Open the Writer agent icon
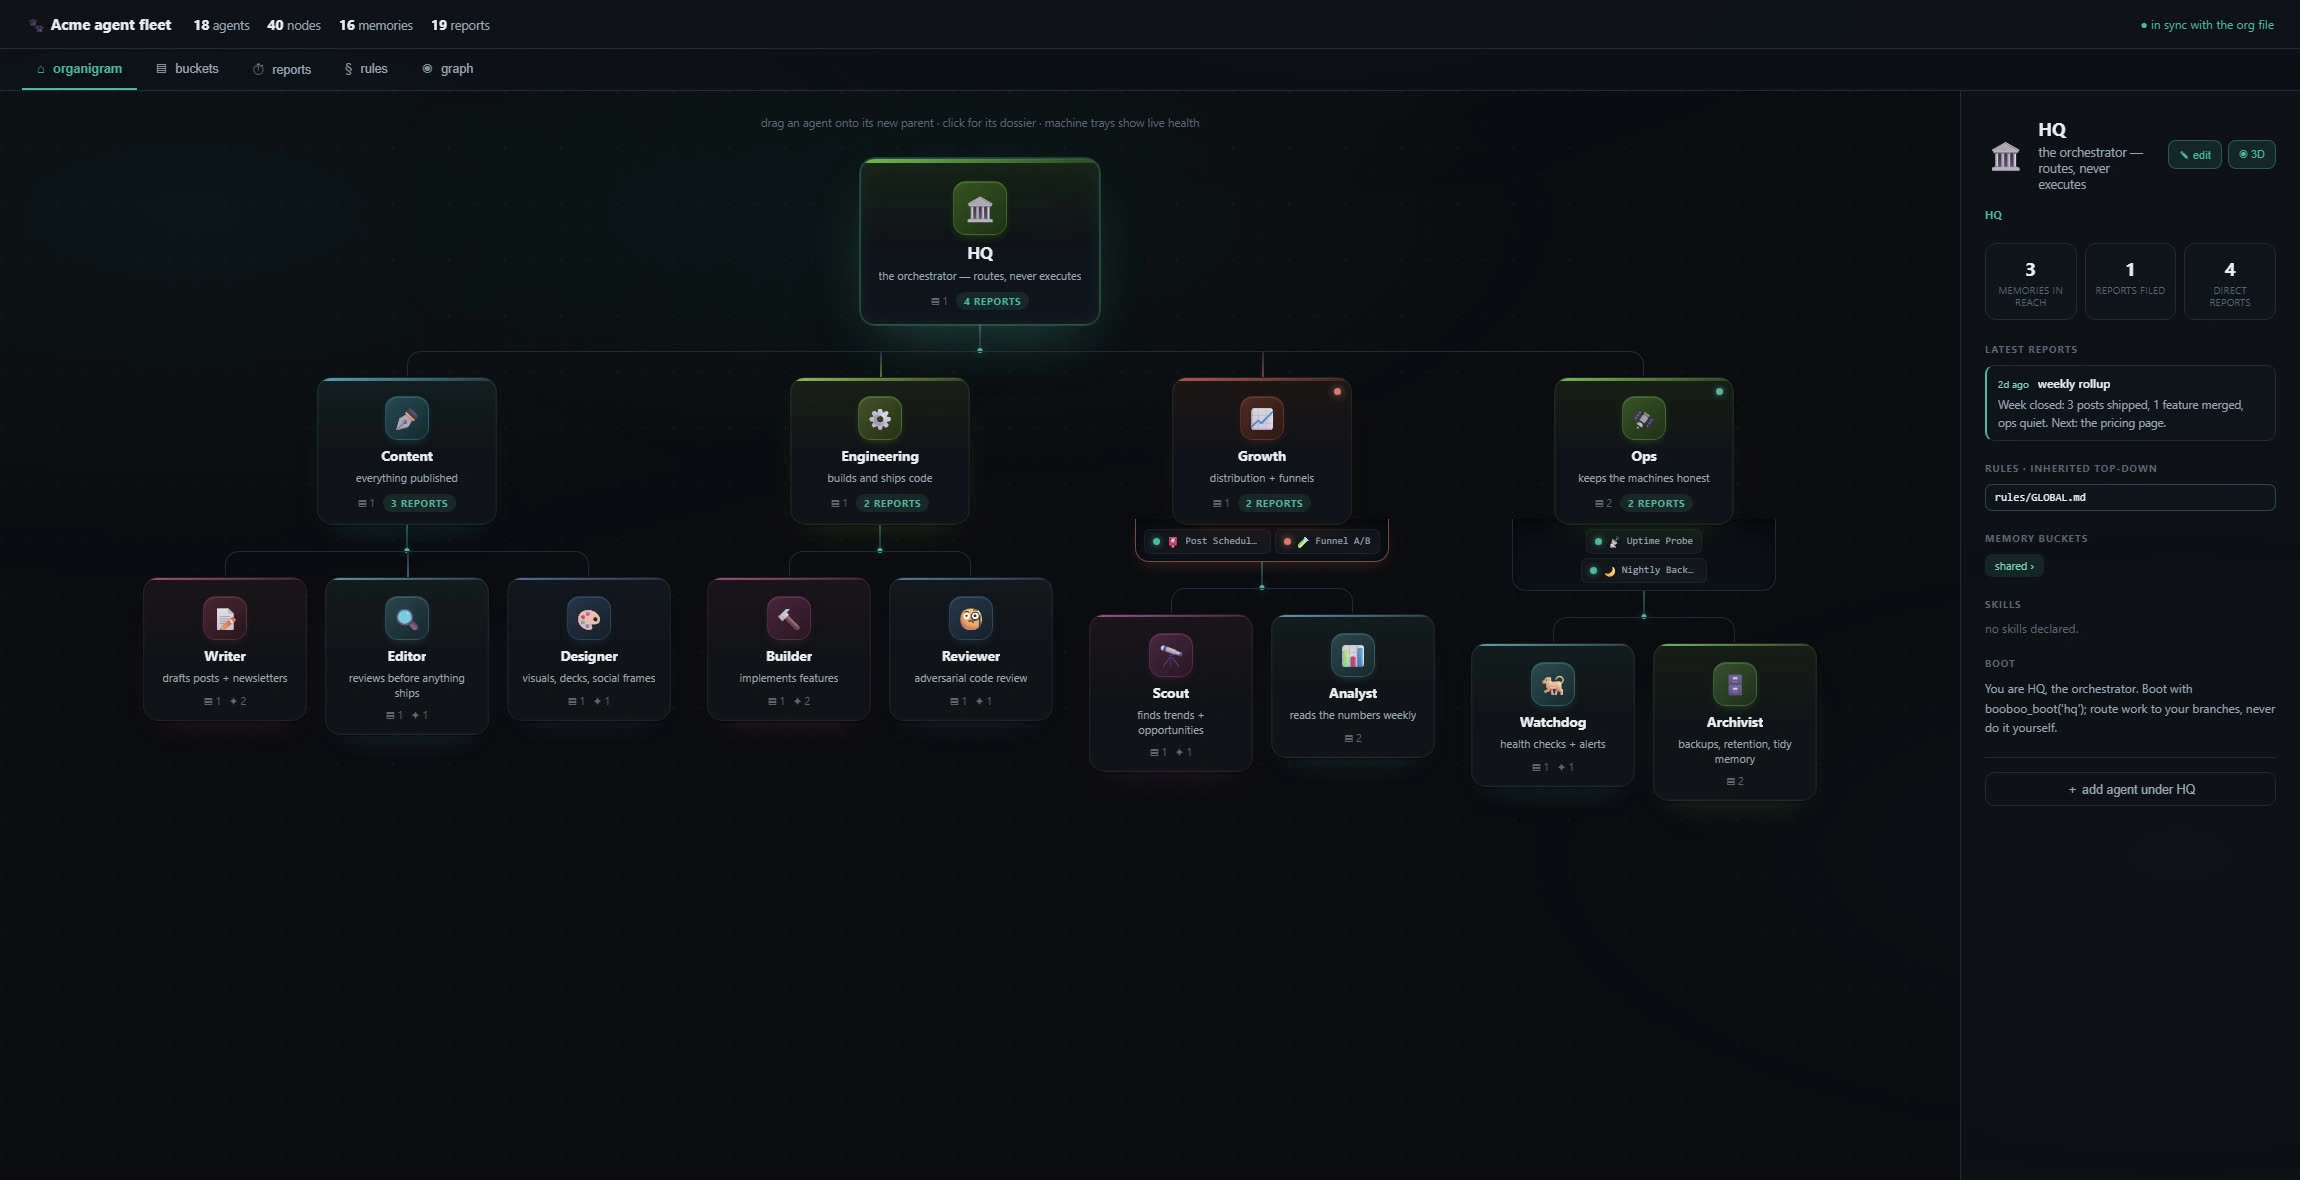Viewport: 2300px width, 1180px height. click(224, 618)
